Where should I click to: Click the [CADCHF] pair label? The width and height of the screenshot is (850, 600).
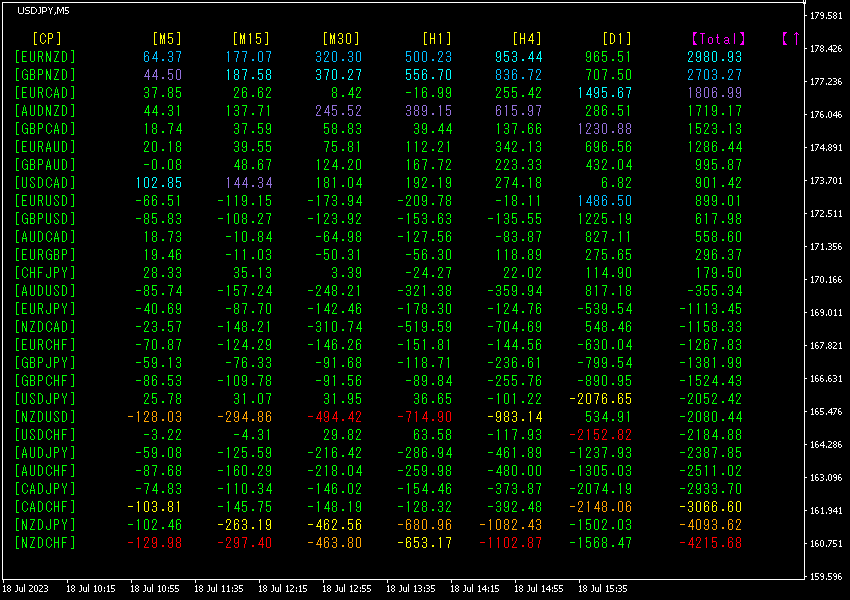coord(45,507)
